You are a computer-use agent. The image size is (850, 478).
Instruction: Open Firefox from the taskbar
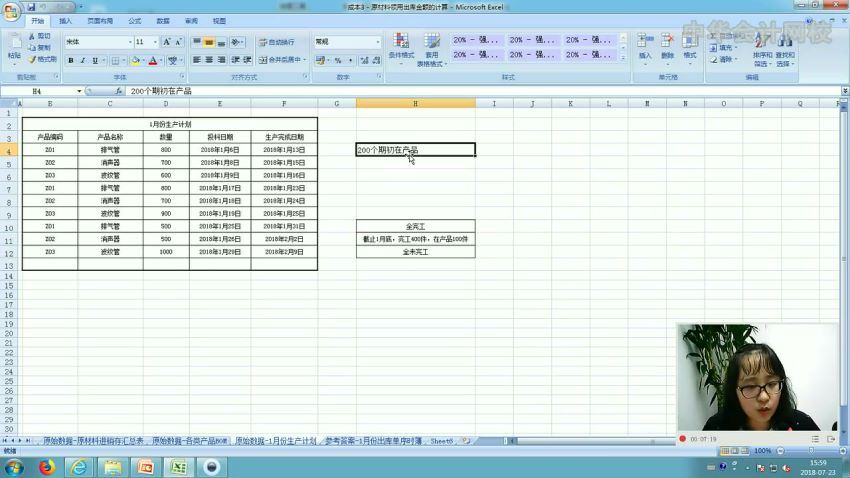[x=47, y=467]
